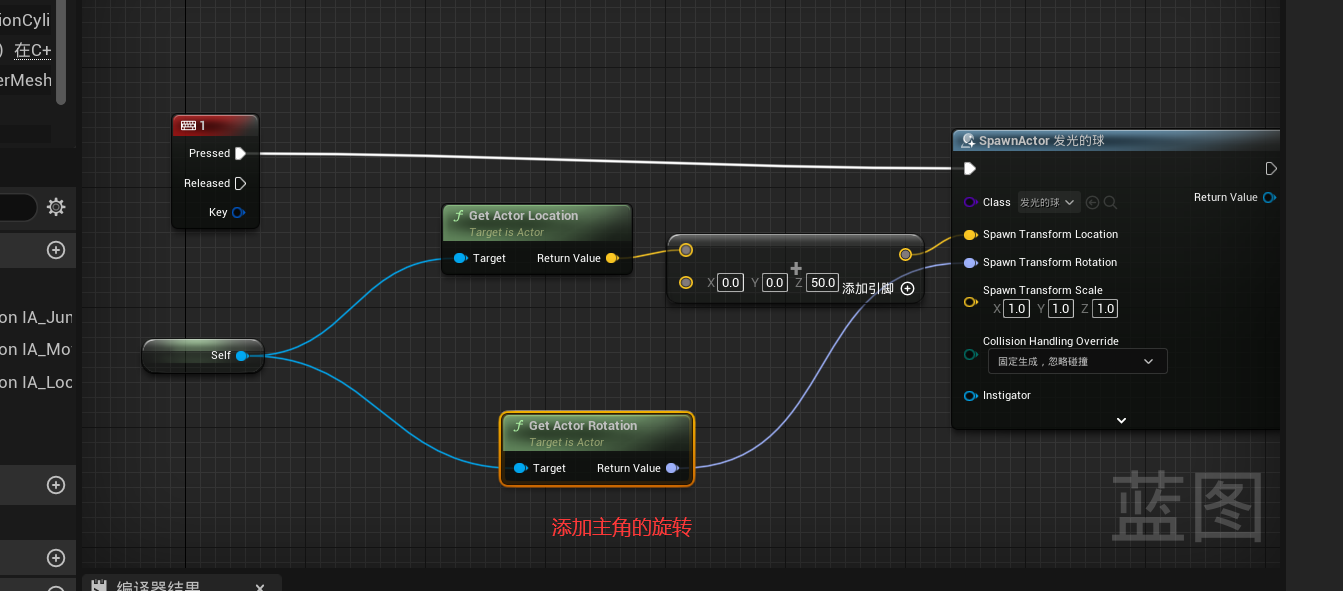Click the search field in the left panel
The height and width of the screenshot is (591, 1343).
pyautogui.click(x=18, y=207)
